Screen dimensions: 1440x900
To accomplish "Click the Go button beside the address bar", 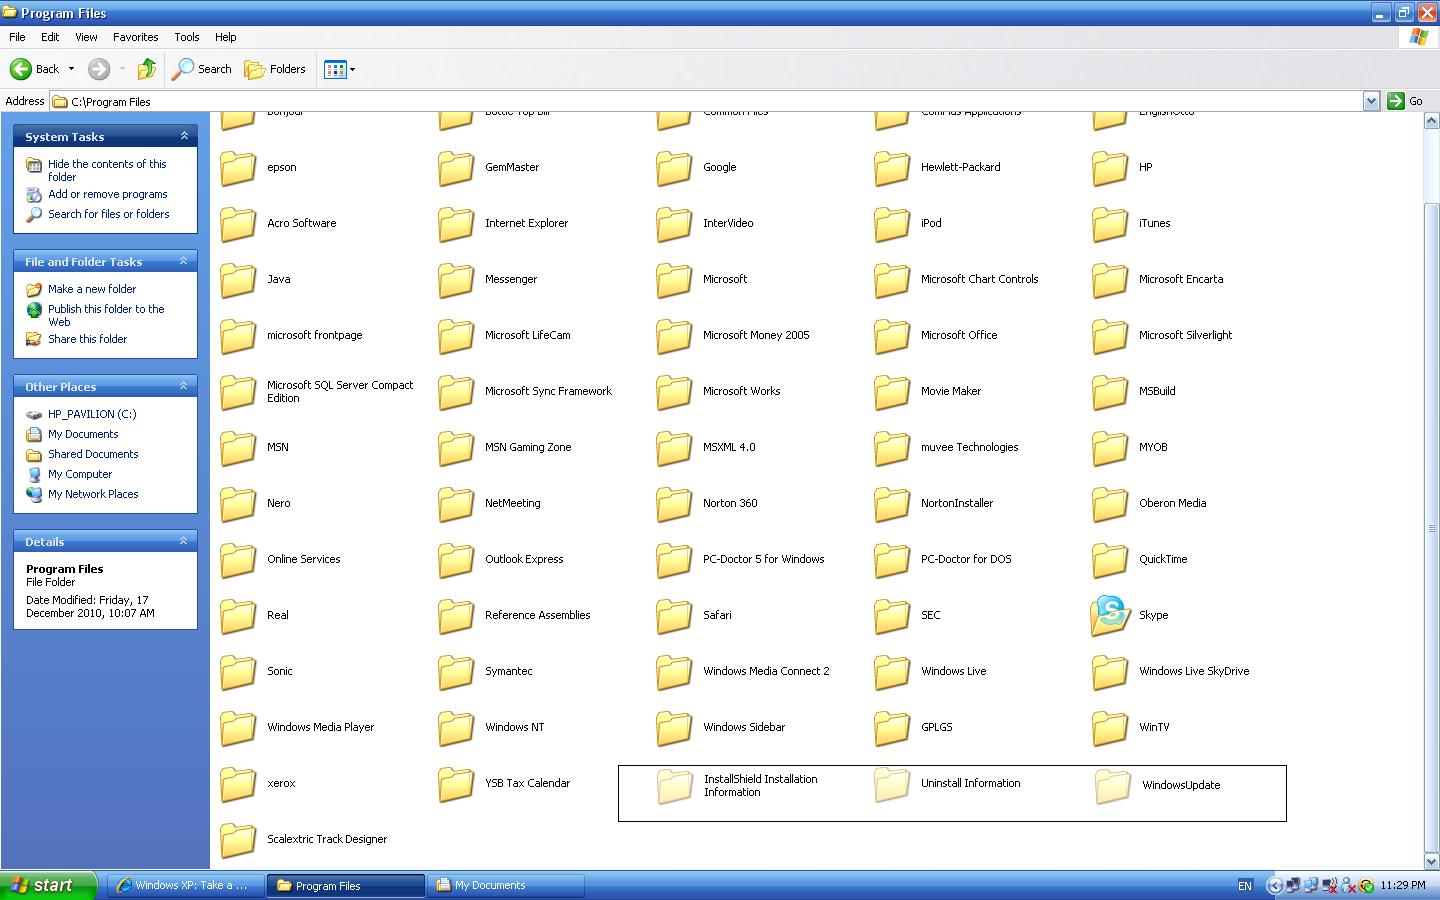I will click(x=1397, y=100).
